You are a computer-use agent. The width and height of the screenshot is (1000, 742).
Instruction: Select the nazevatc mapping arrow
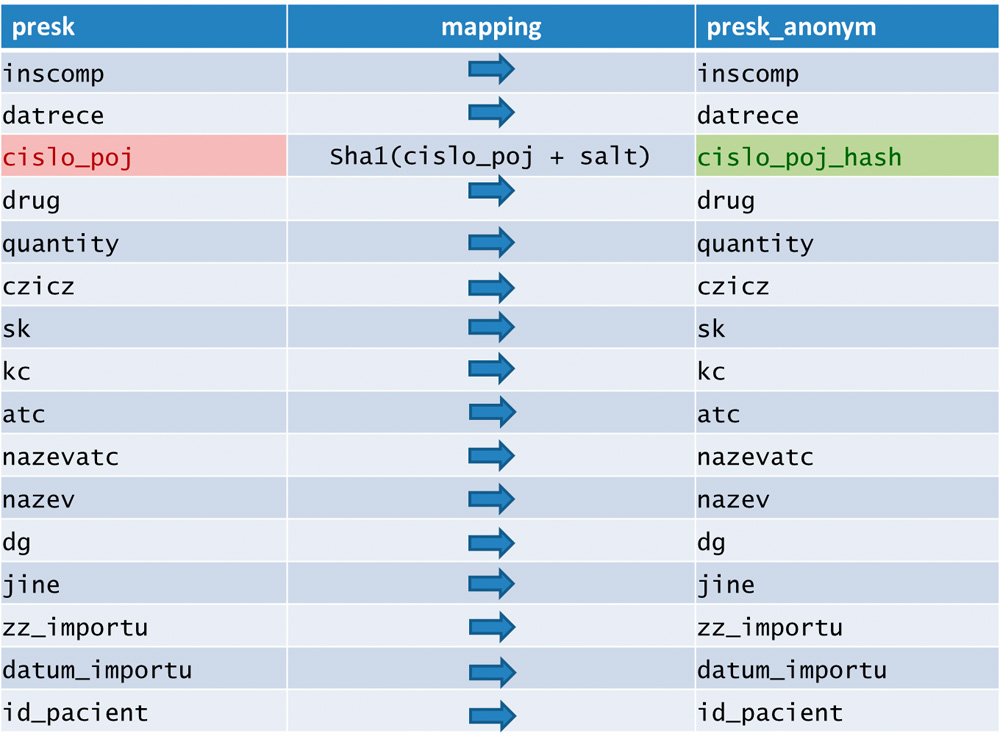pyautogui.click(x=491, y=456)
